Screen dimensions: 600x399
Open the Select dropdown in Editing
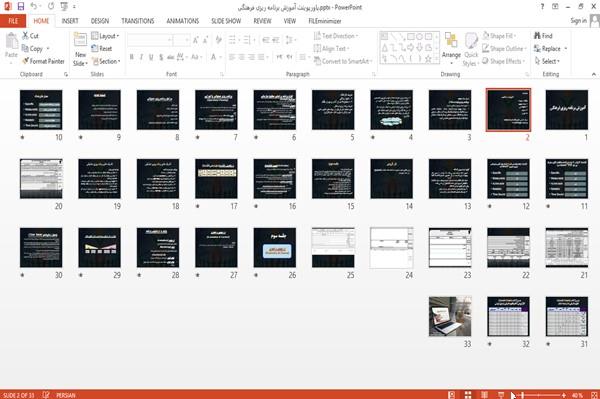547,61
